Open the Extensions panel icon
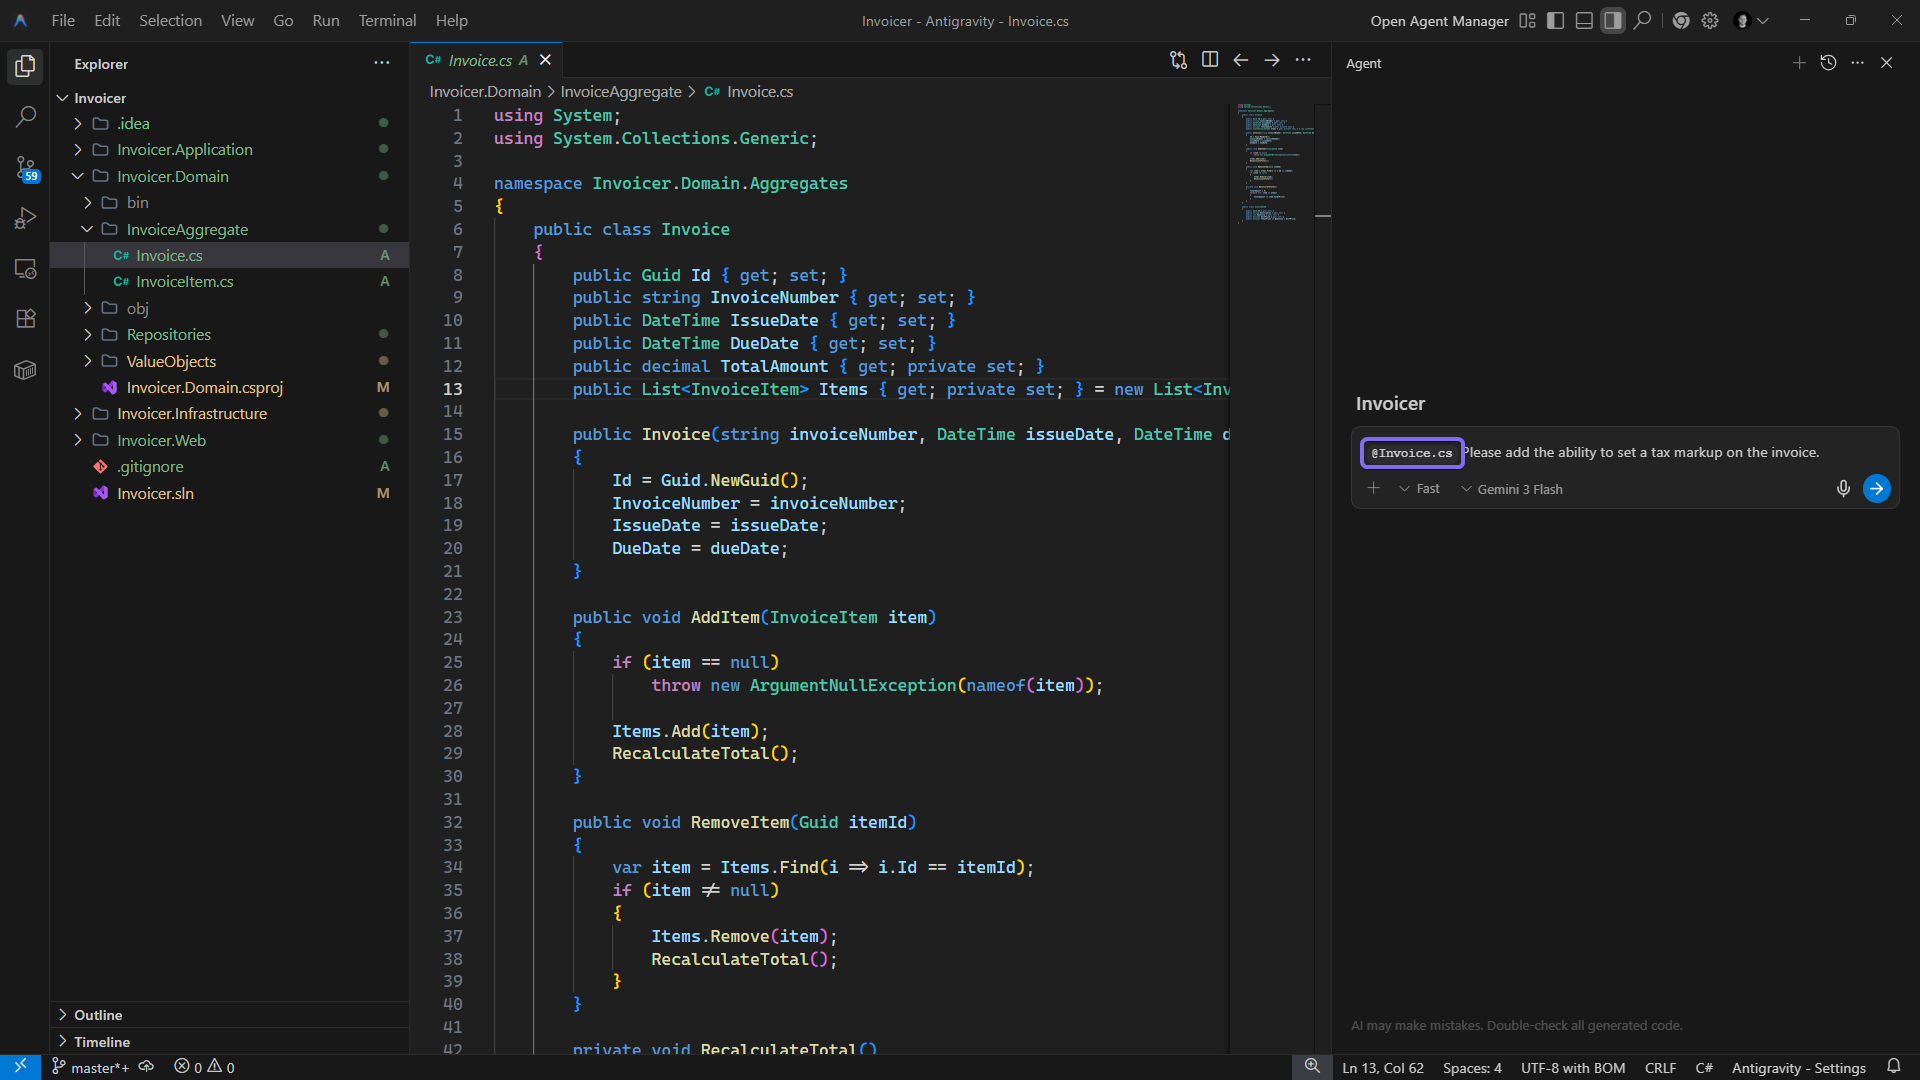 [25, 318]
